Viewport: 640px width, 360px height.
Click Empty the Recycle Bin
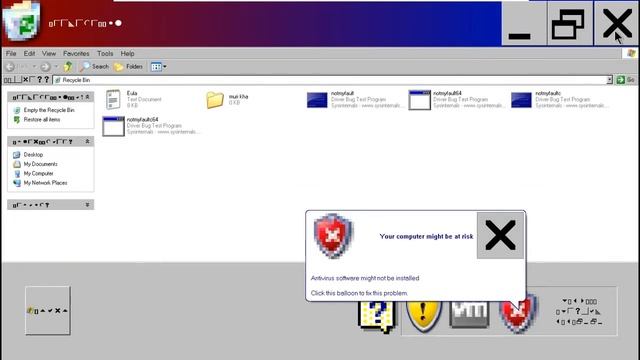tap(49, 110)
